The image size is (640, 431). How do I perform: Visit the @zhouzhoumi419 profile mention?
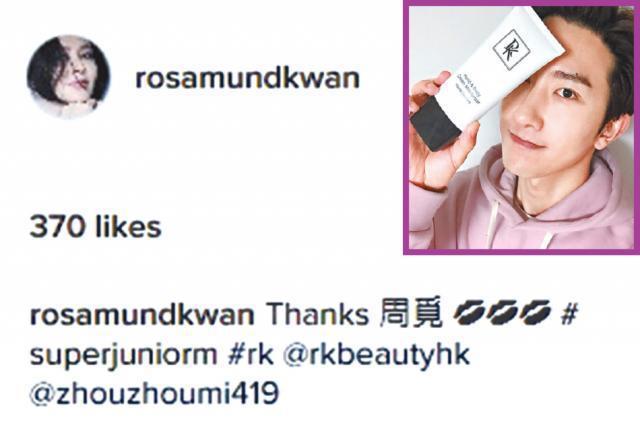point(154,394)
